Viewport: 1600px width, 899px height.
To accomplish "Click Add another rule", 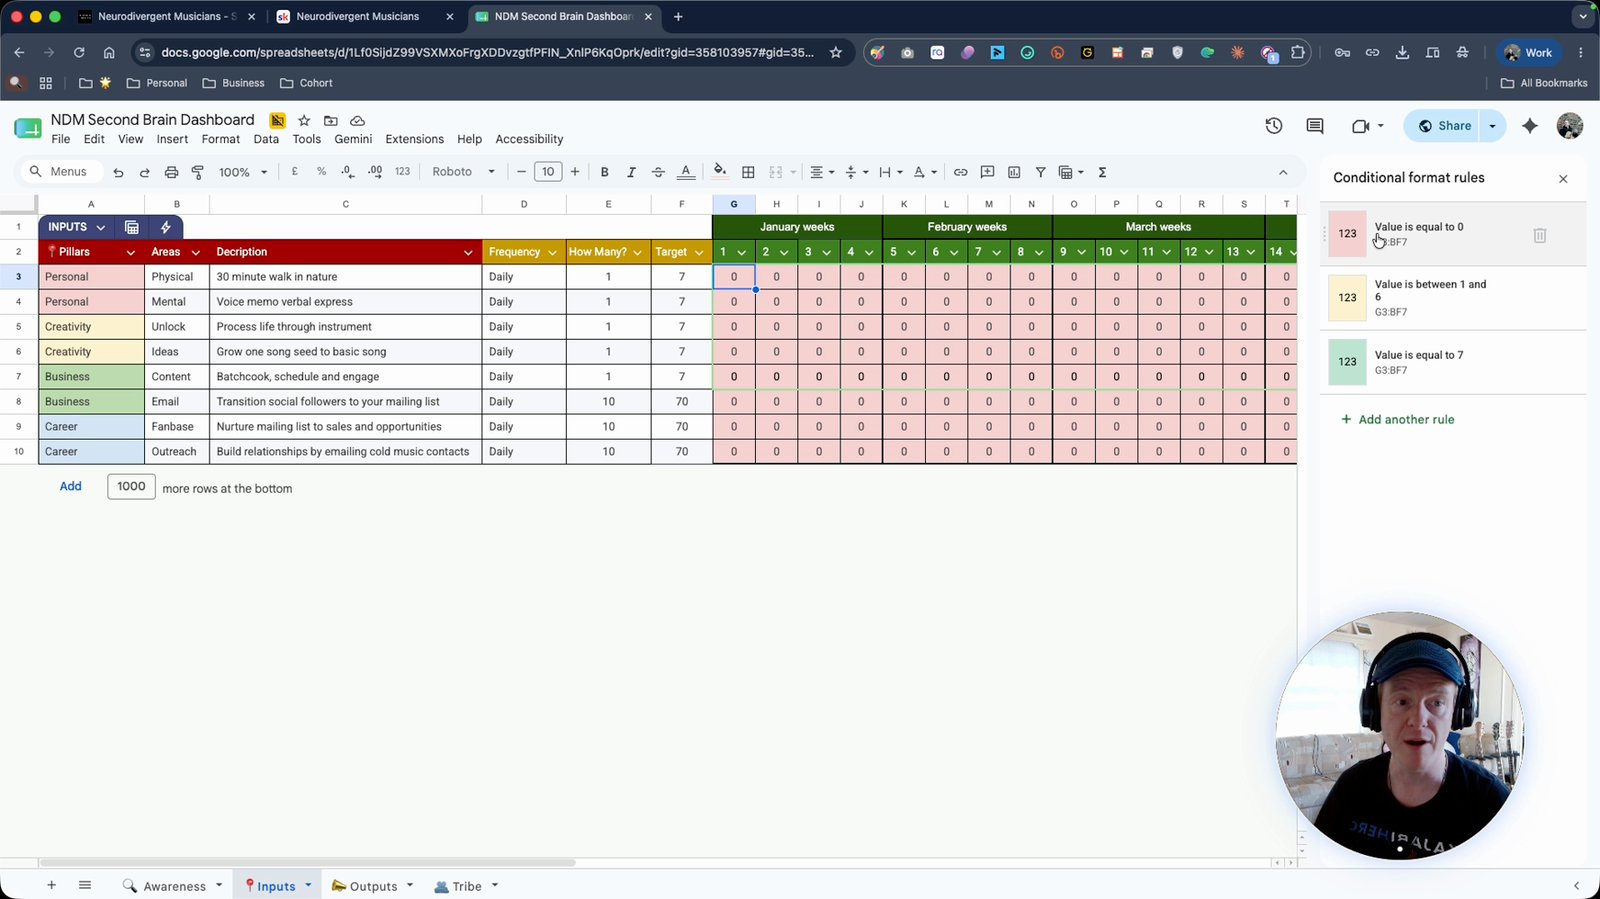I will (1397, 419).
